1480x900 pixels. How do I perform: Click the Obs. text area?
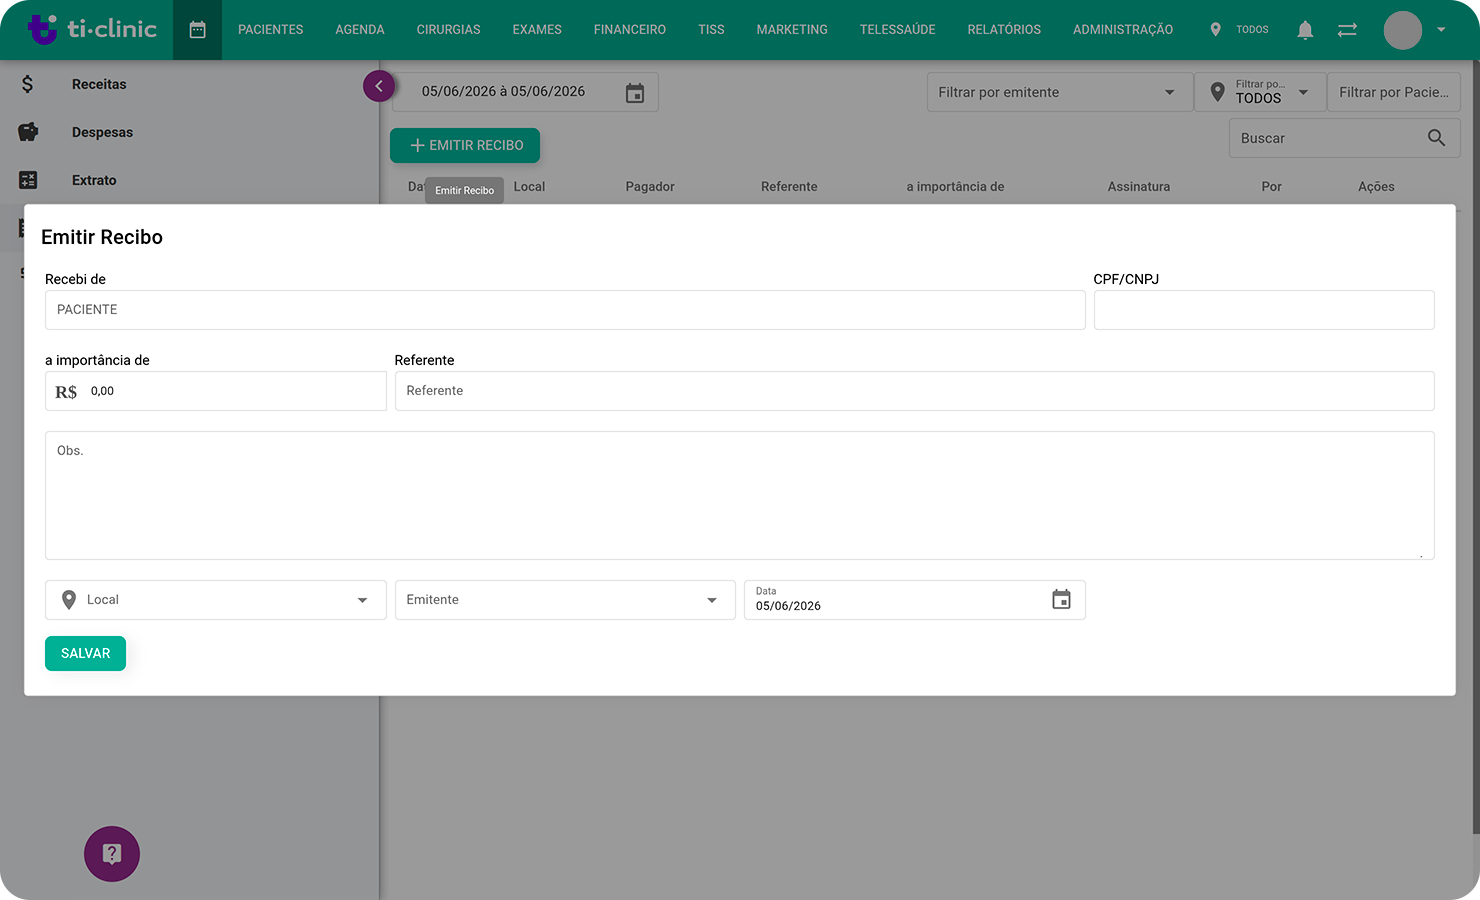[740, 495]
